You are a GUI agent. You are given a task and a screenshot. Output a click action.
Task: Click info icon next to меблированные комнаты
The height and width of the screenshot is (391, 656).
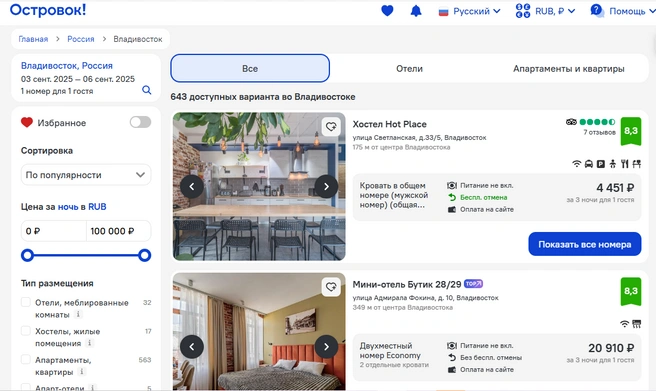tap(78, 314)
